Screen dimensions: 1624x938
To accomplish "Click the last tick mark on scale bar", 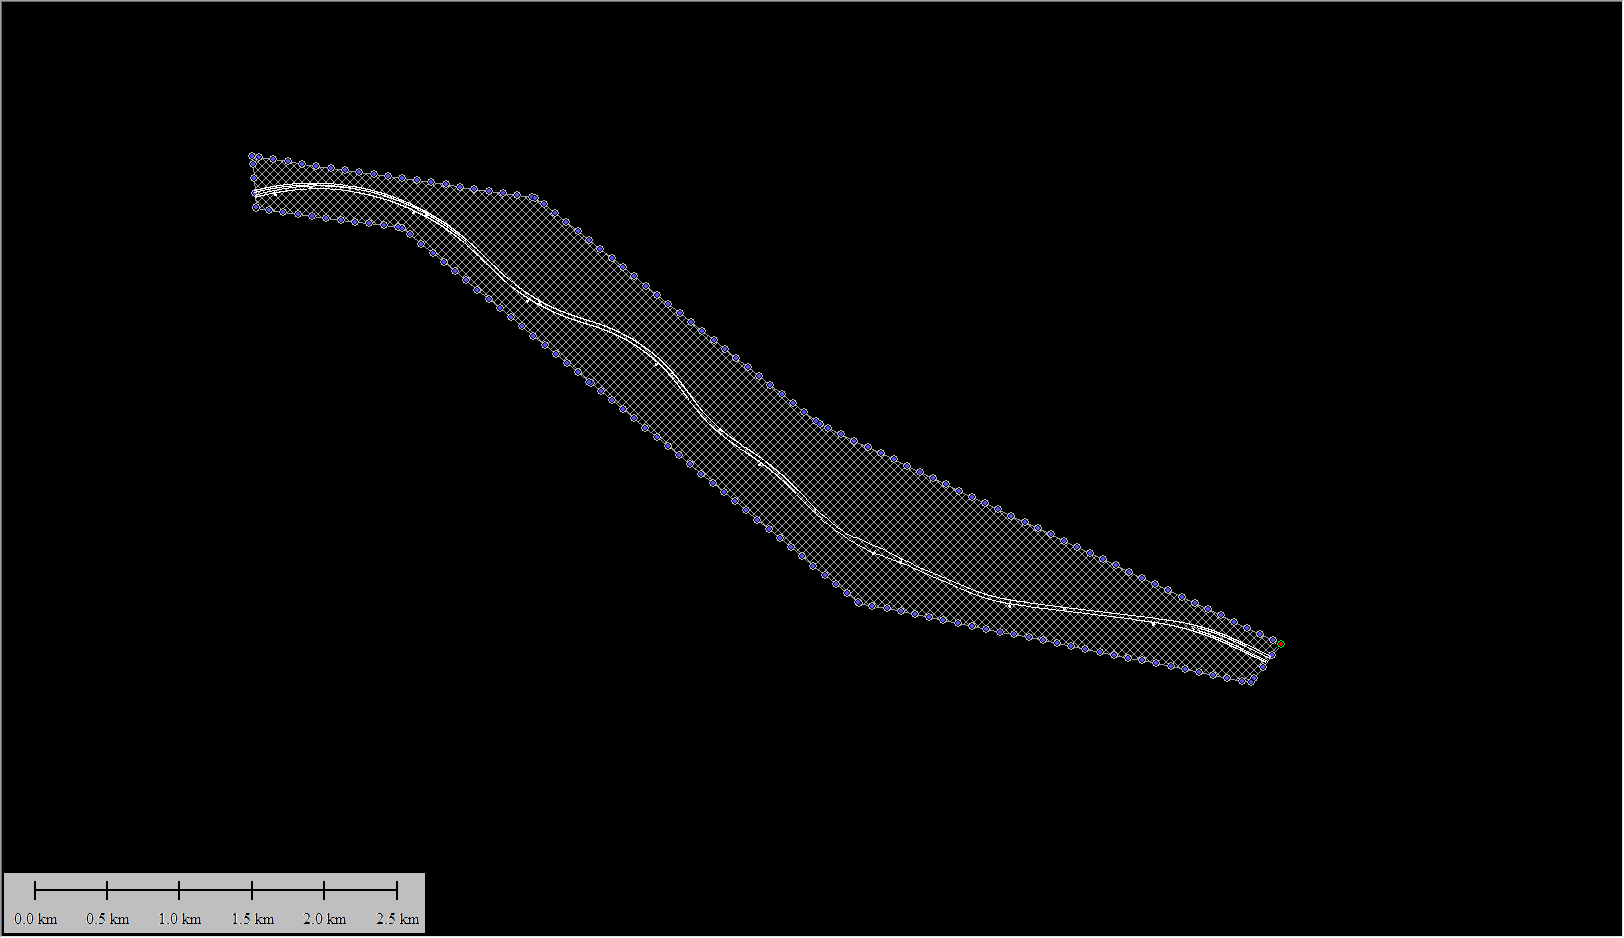I will coord(397,890).
